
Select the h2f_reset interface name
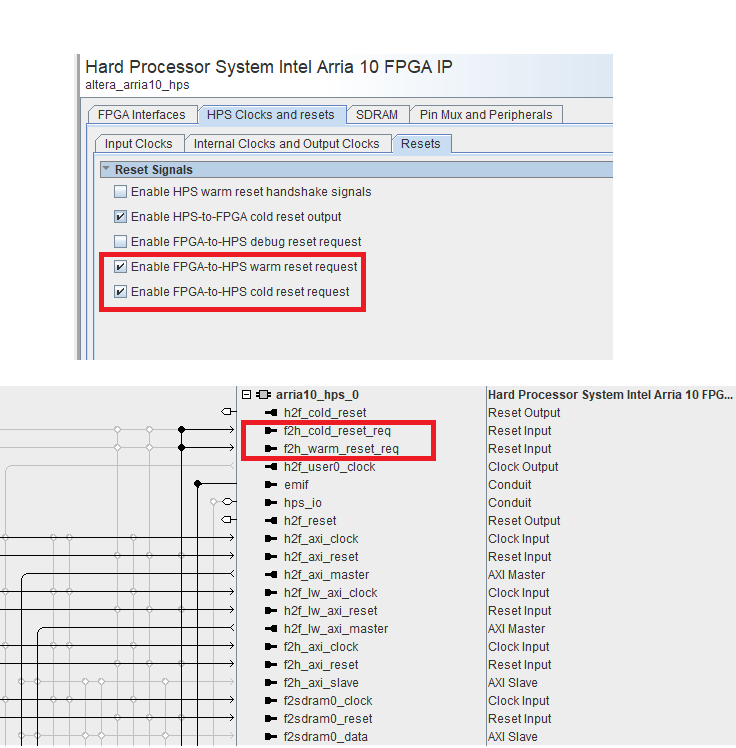[x=310, y=520]
